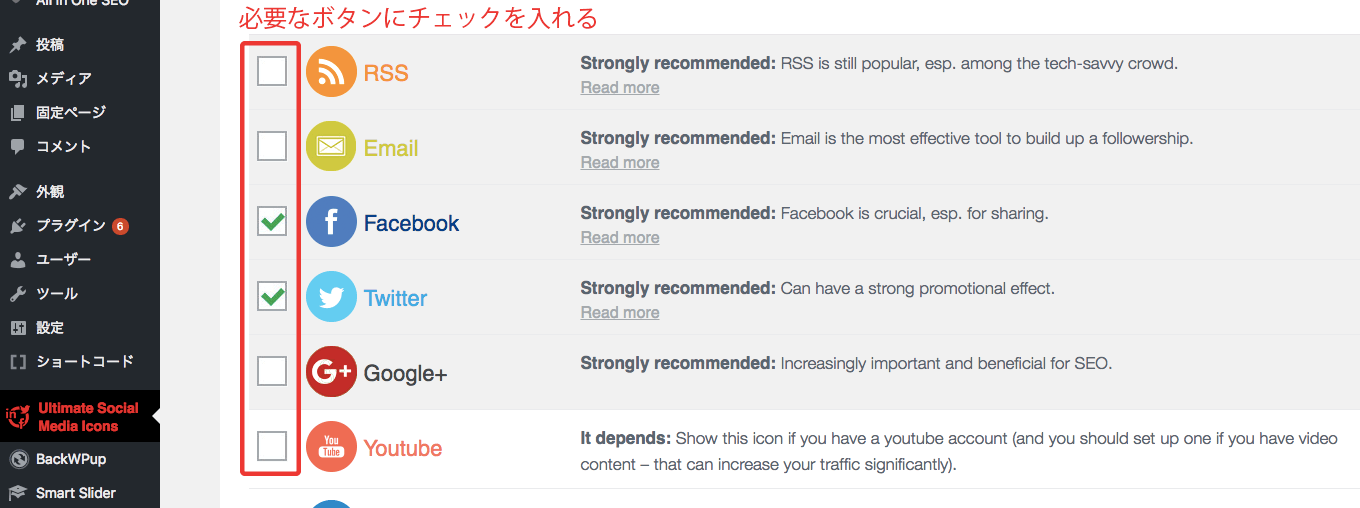Open the Smart Slider menu item
Image resolution: width=1360 pixels, height=508 pixels.
(x=75, y=493)
